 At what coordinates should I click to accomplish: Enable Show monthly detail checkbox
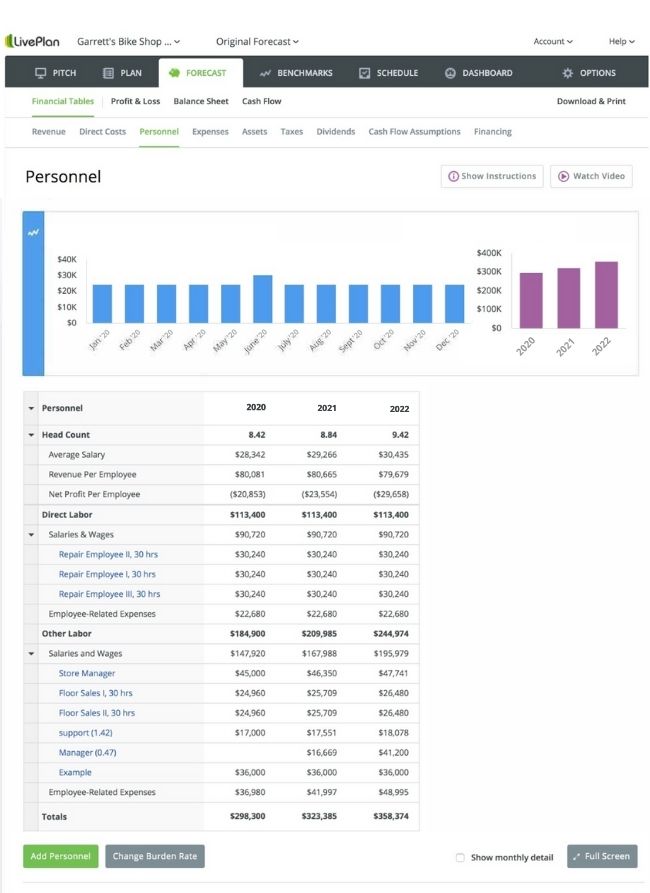click(x=460, y=857)
